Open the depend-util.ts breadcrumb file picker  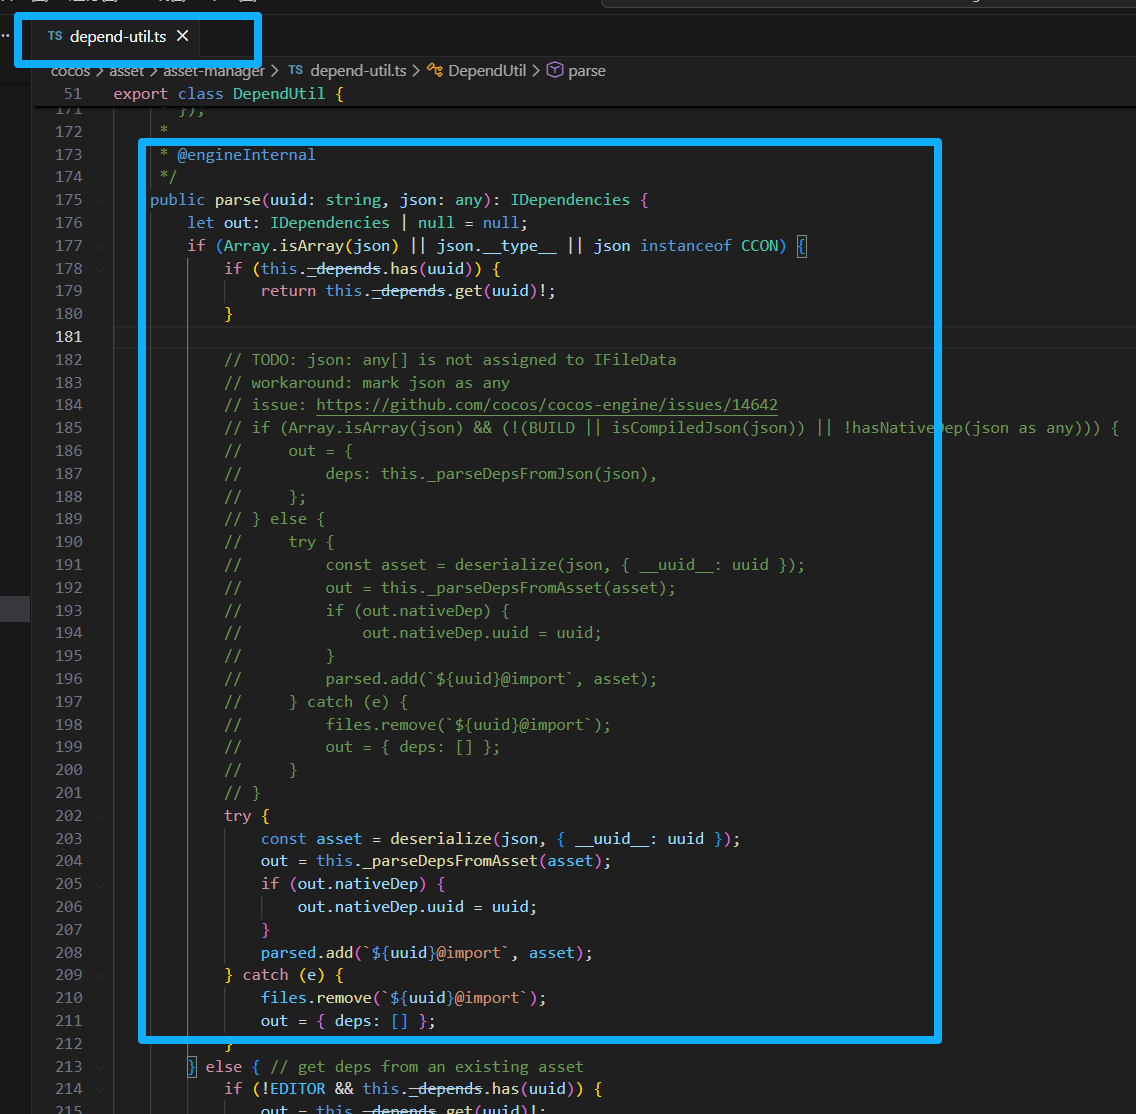358,70
